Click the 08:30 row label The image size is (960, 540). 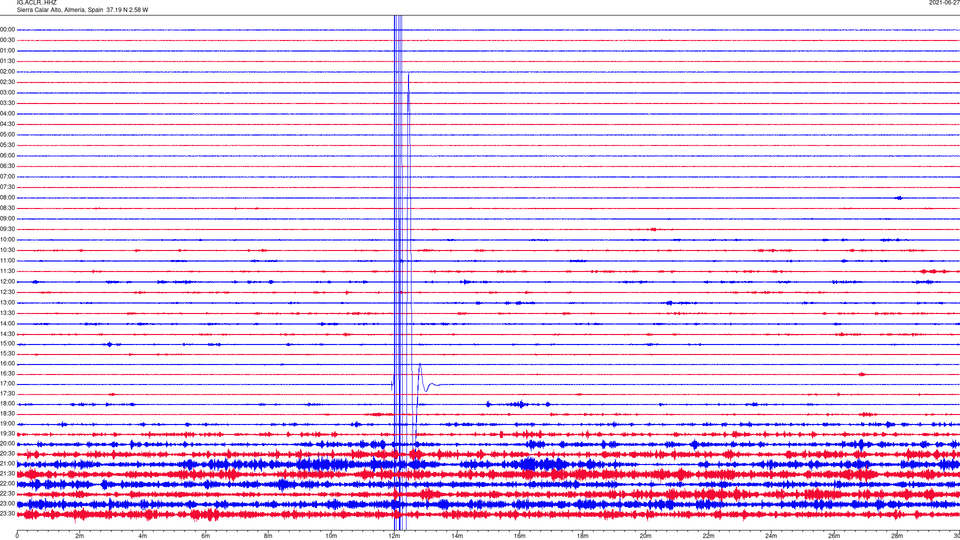7,208
